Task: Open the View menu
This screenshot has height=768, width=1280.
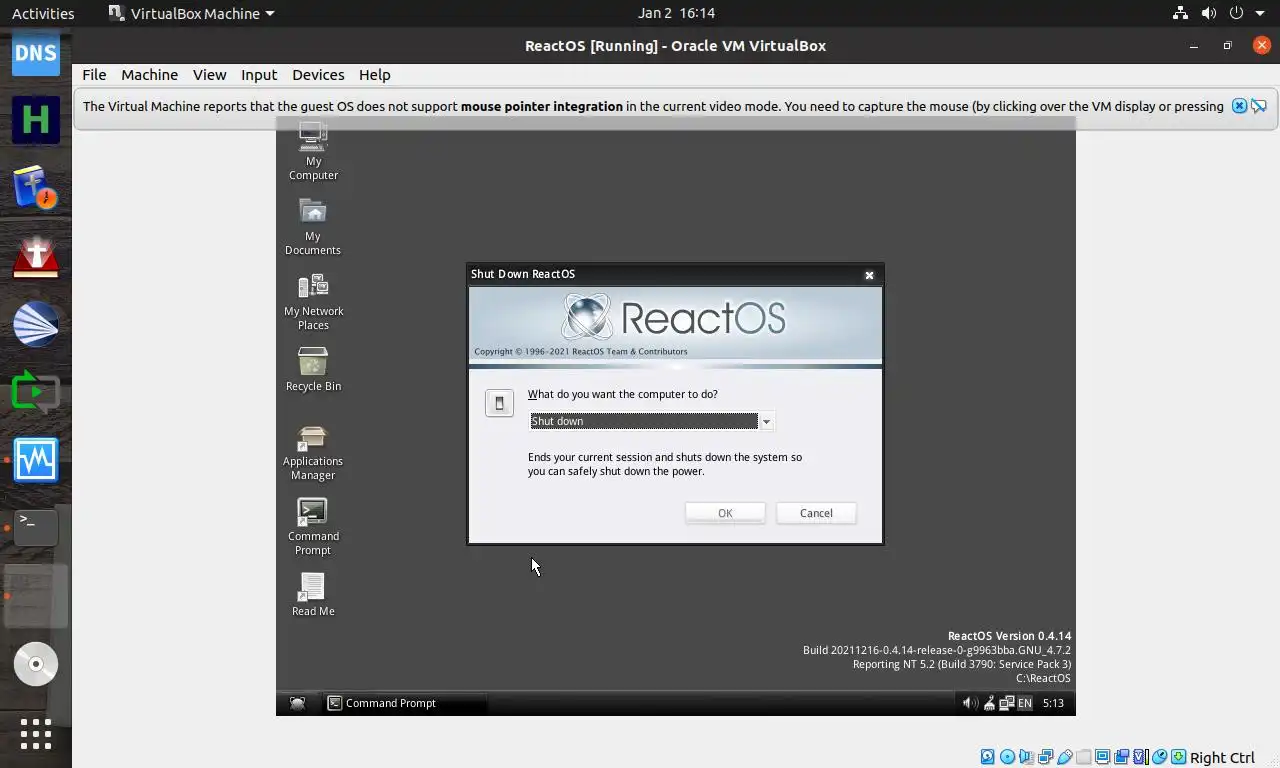Action: coord(209,75)
